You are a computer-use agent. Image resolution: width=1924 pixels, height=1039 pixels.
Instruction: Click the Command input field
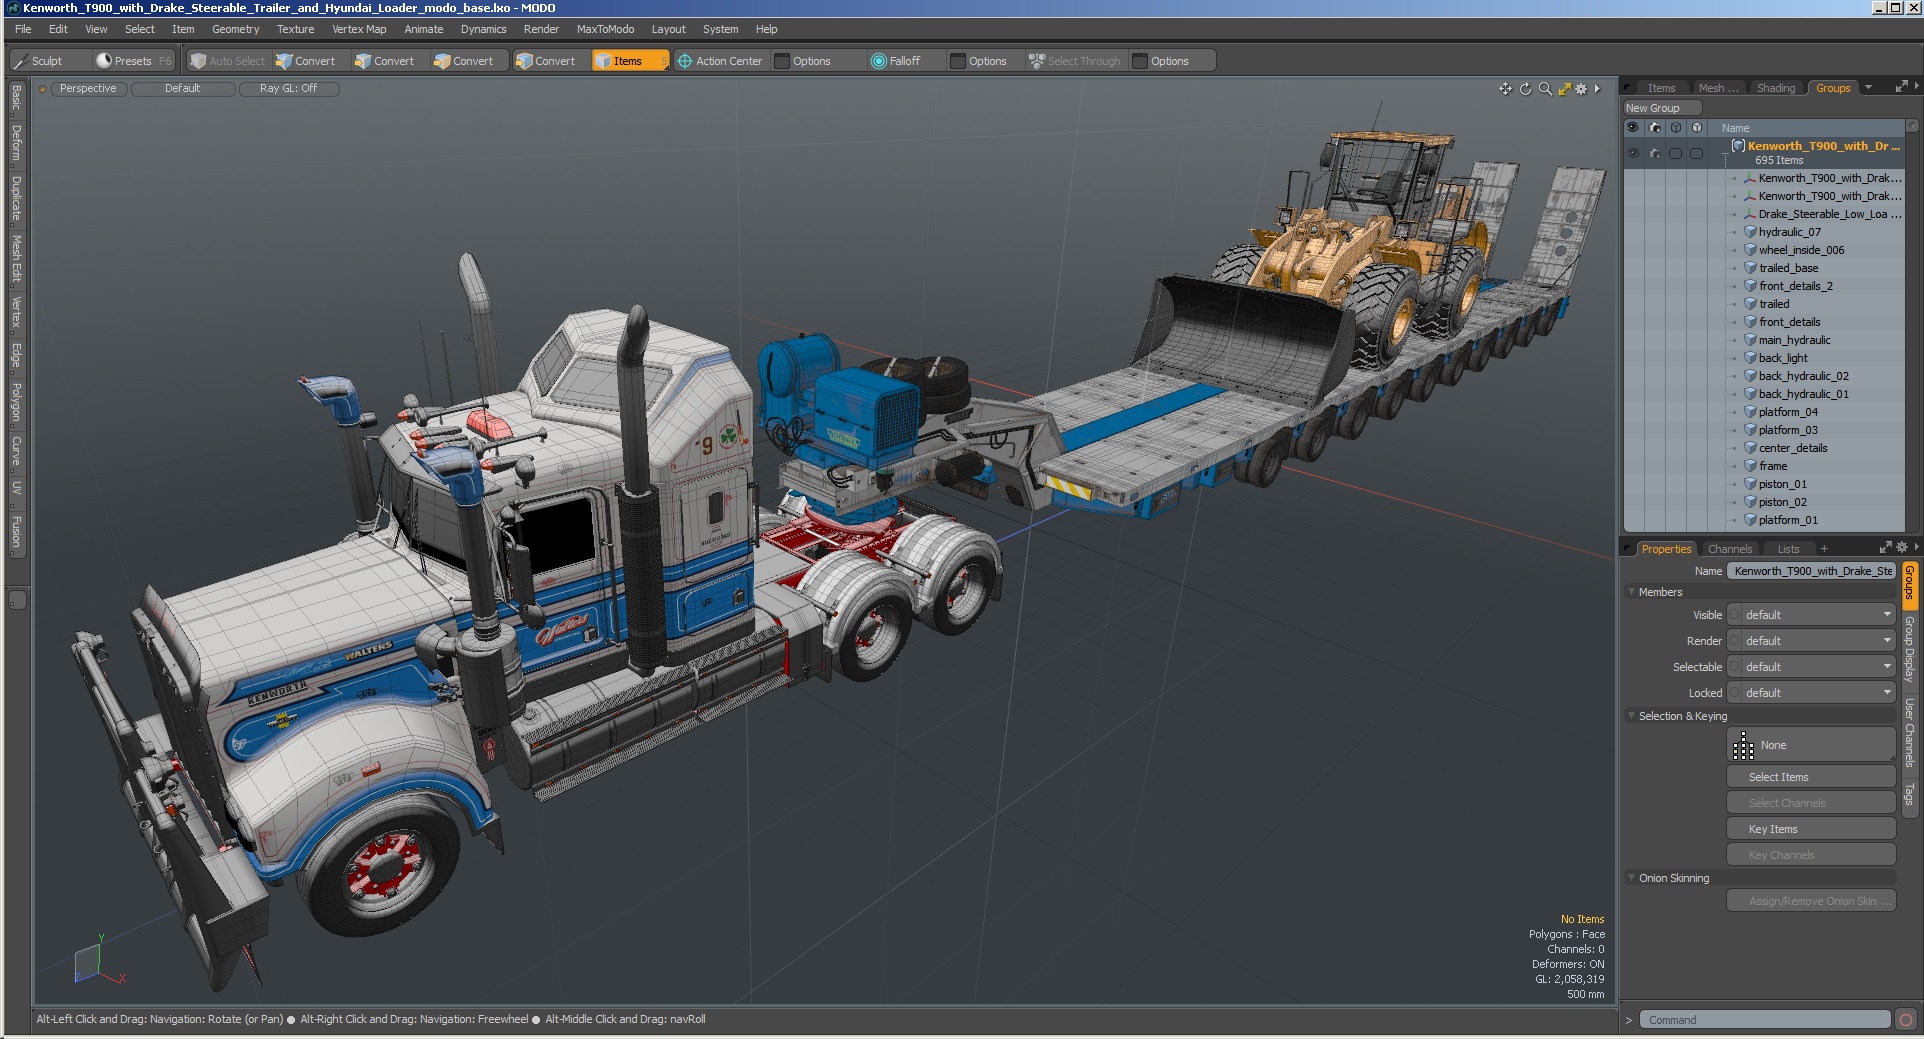(1765, 1020)
